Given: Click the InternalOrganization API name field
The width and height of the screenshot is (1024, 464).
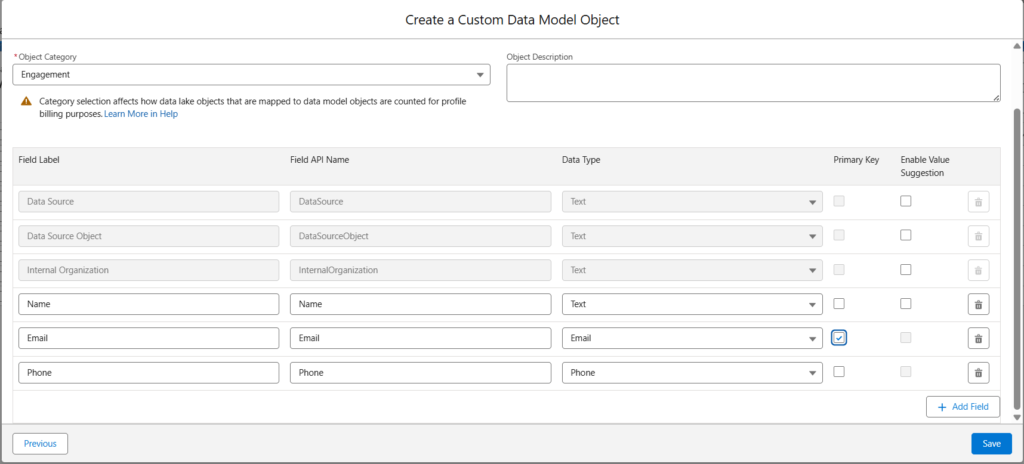Looking at the screenshot, I should click(421, 270).
